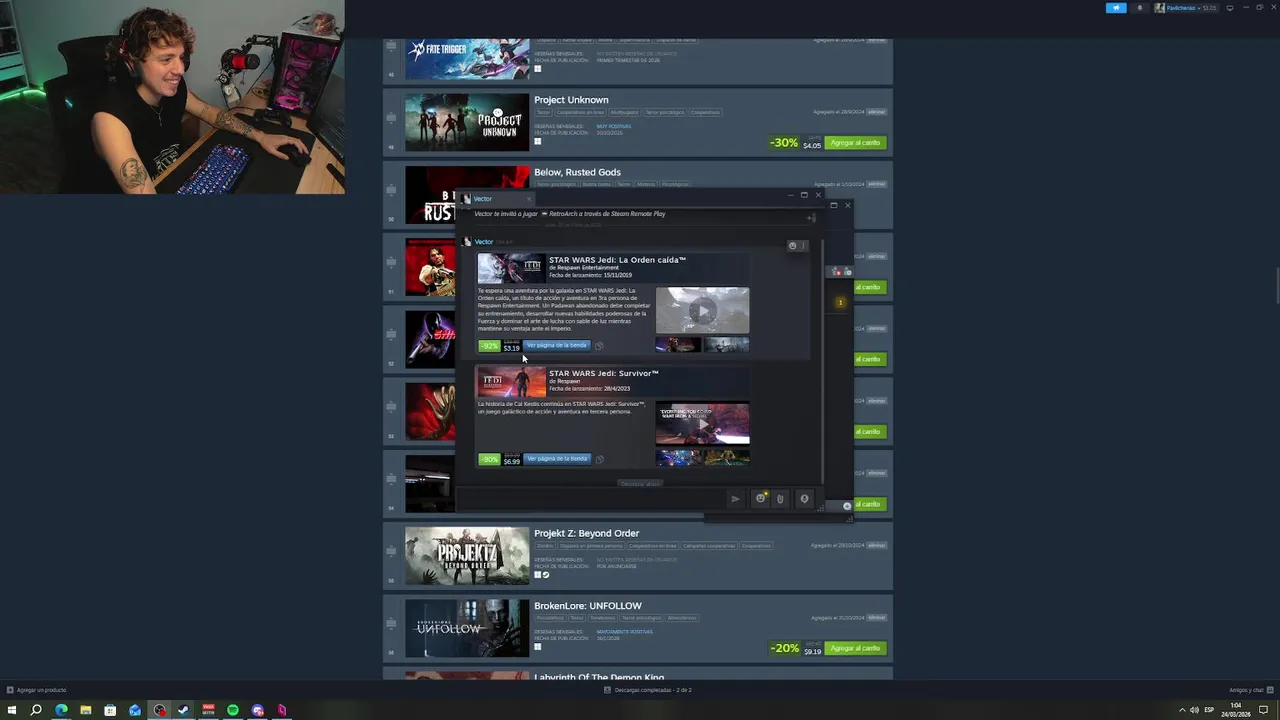This screenshot has height=720, width=1280.
Task: Add BrokenLore: UNFOLLOW to the cart
Action: (x=855, y=648)
